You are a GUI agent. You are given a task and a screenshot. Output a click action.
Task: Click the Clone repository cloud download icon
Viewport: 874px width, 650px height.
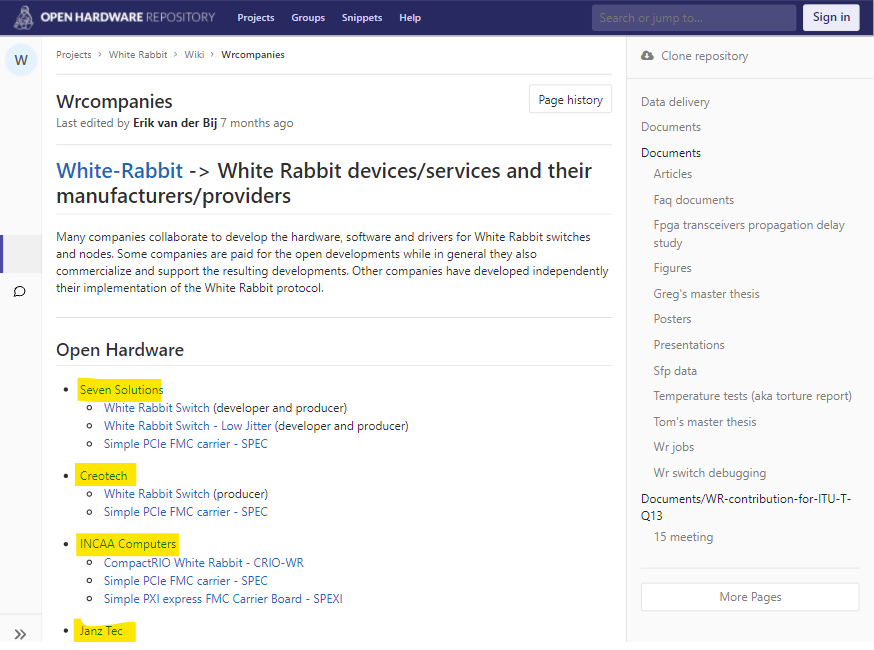tap(647, 56)
